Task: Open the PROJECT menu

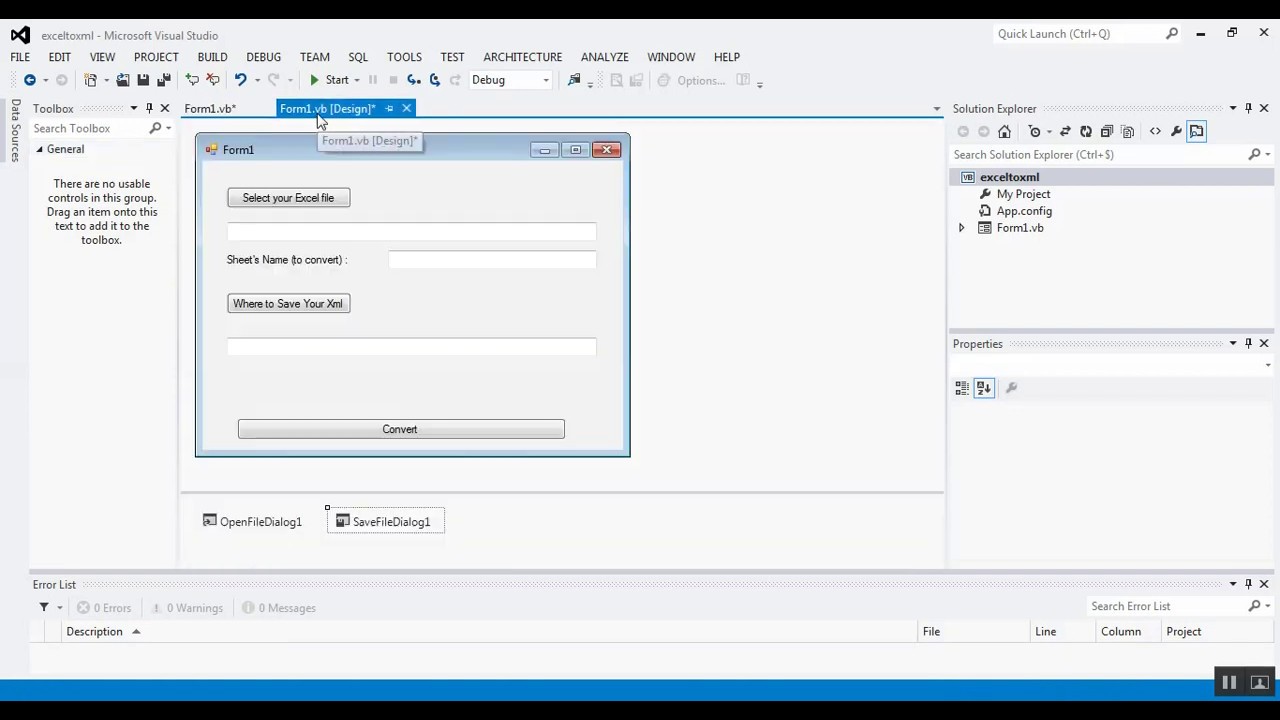Action: point(156,57)
